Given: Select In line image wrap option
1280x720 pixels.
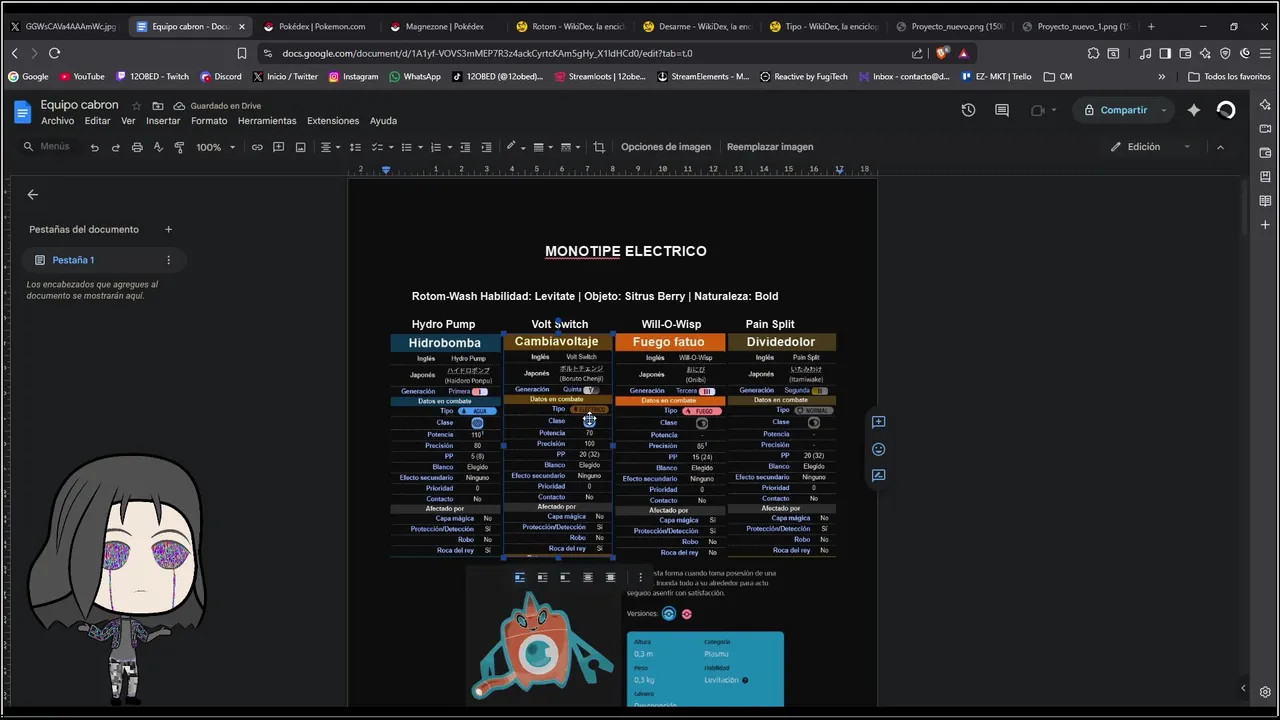Looking at the screenshot, I should [x=520, y=577].
